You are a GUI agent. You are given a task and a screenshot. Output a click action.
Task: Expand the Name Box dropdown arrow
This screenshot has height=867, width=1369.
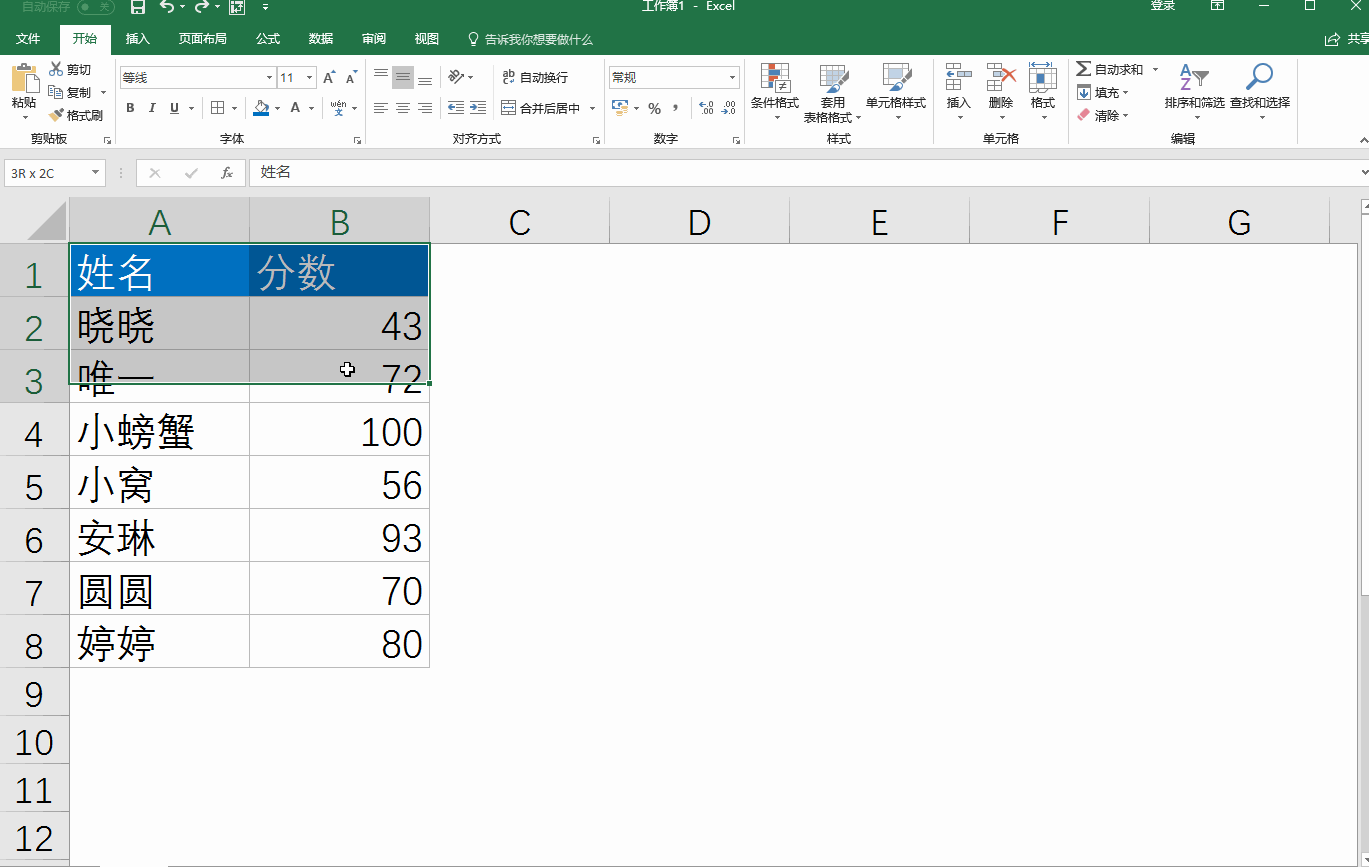96,173
